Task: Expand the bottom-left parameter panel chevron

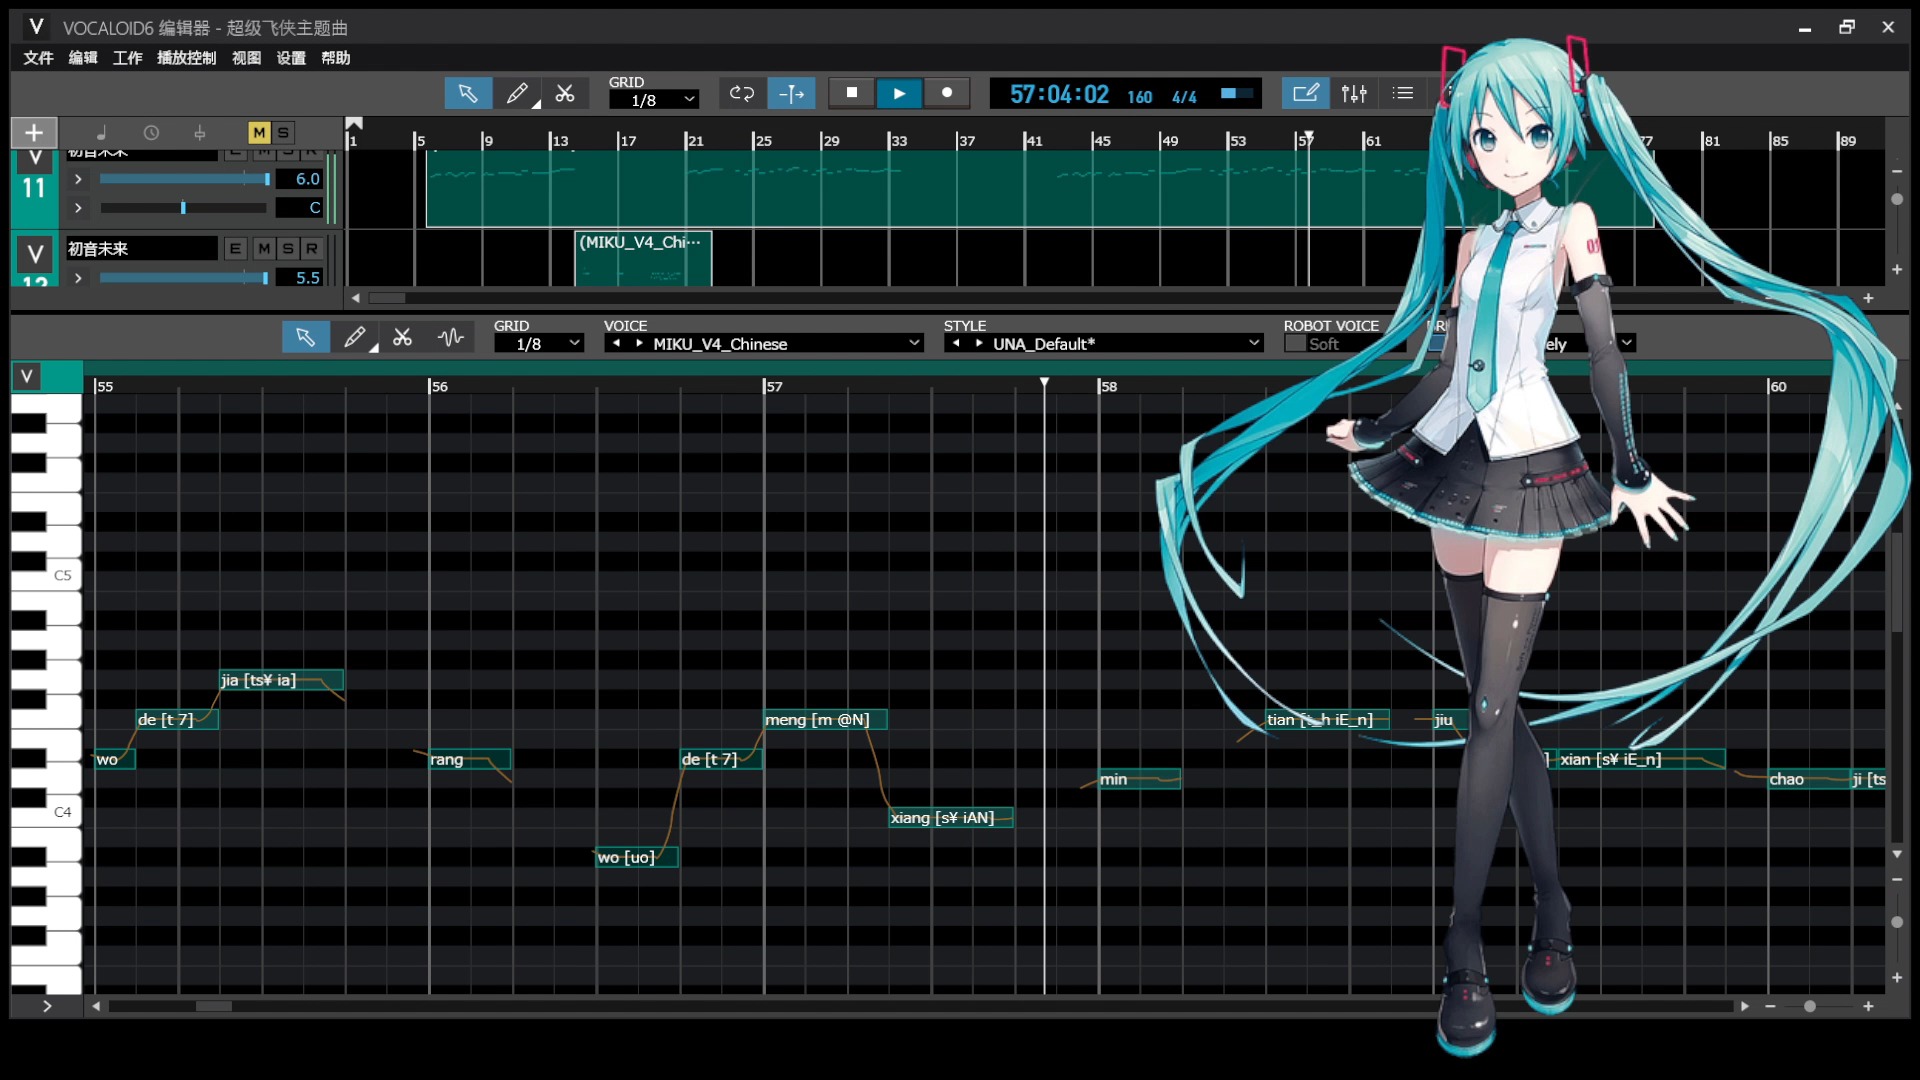Action: click(46, 1006)
